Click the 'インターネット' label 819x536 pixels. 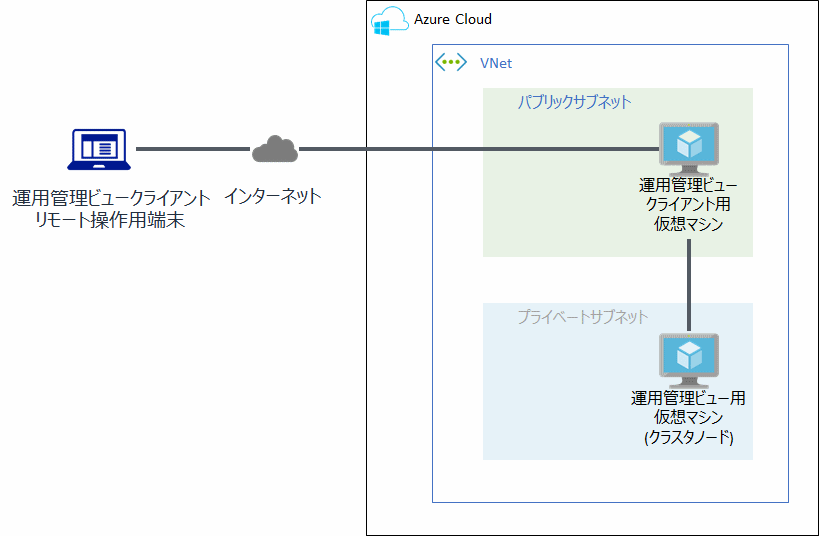pyautogui.click(x=273, y=196)
